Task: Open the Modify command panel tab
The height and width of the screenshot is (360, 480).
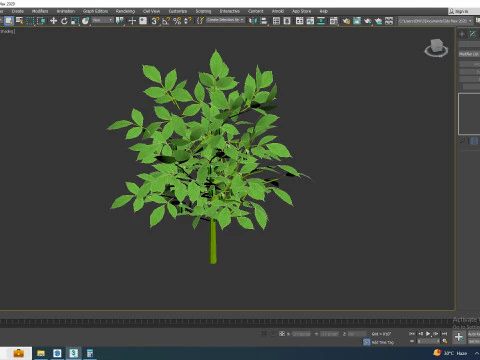Action: 473,34
